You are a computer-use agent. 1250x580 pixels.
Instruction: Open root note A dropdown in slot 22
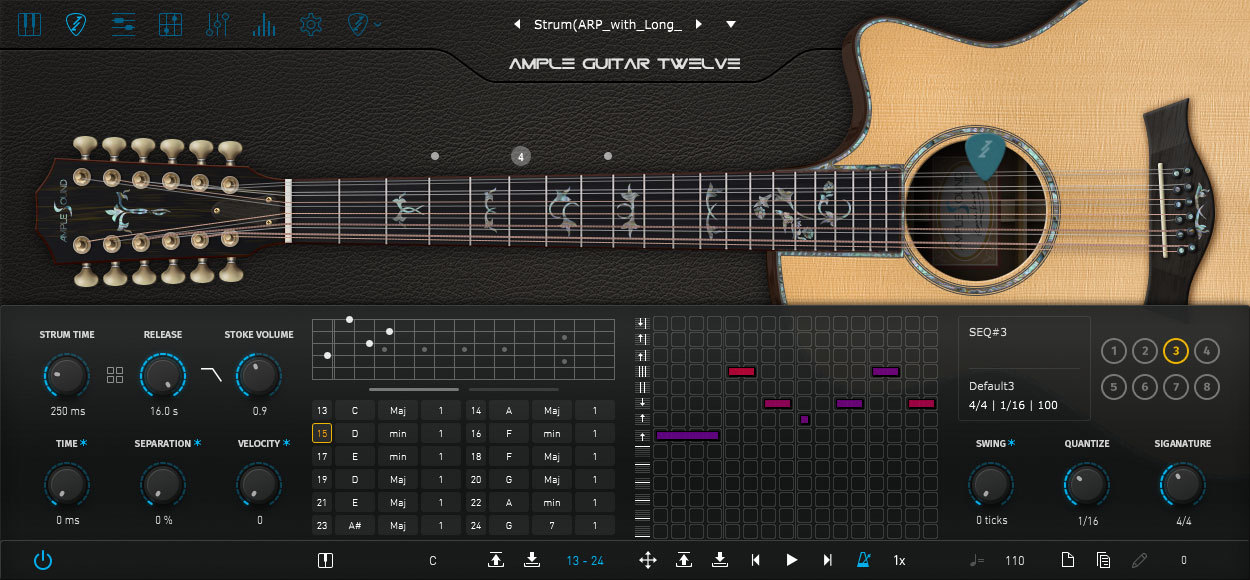pyautogui.click(x=509, y=502)
